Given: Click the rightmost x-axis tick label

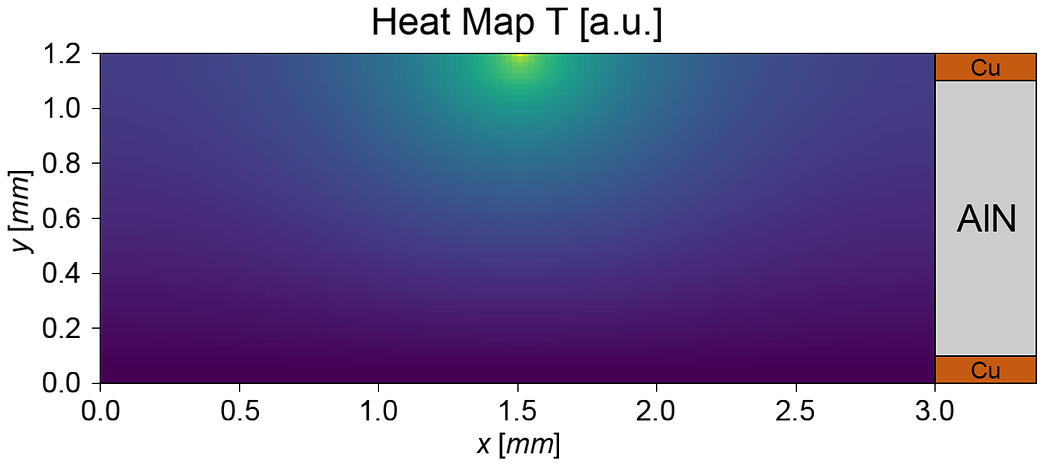Looking at the screenshot, I should coord(935,410).
